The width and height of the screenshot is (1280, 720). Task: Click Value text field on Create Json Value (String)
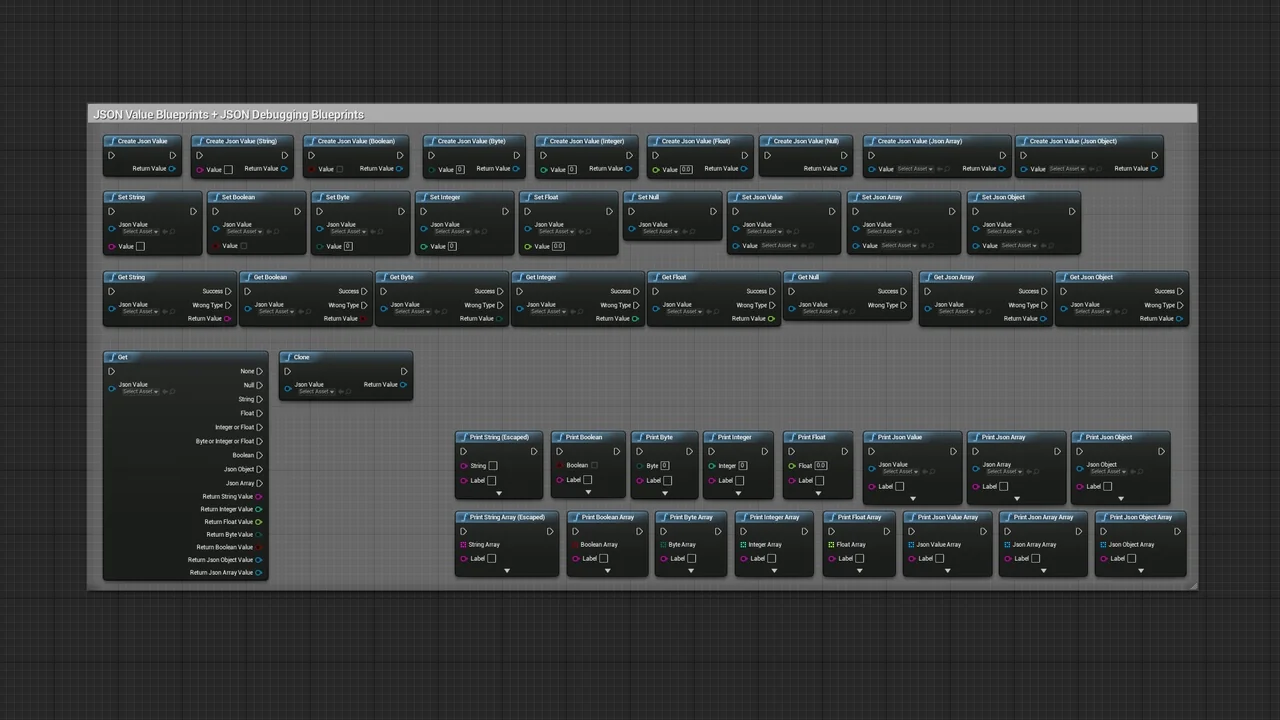[x=228, y=170]
